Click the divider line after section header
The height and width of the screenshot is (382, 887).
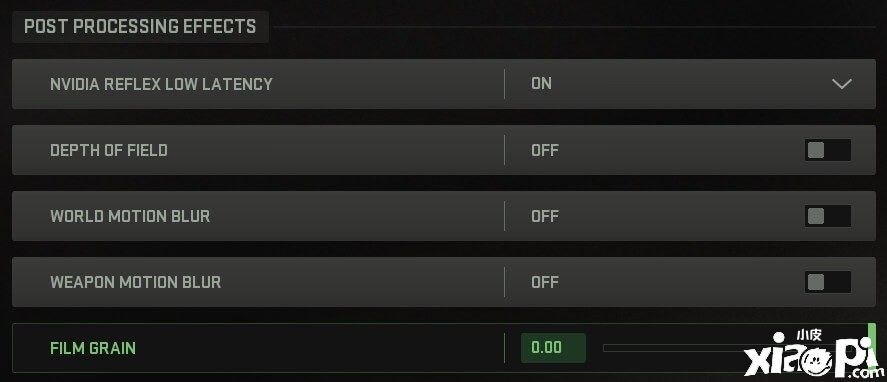coord(572,27)
